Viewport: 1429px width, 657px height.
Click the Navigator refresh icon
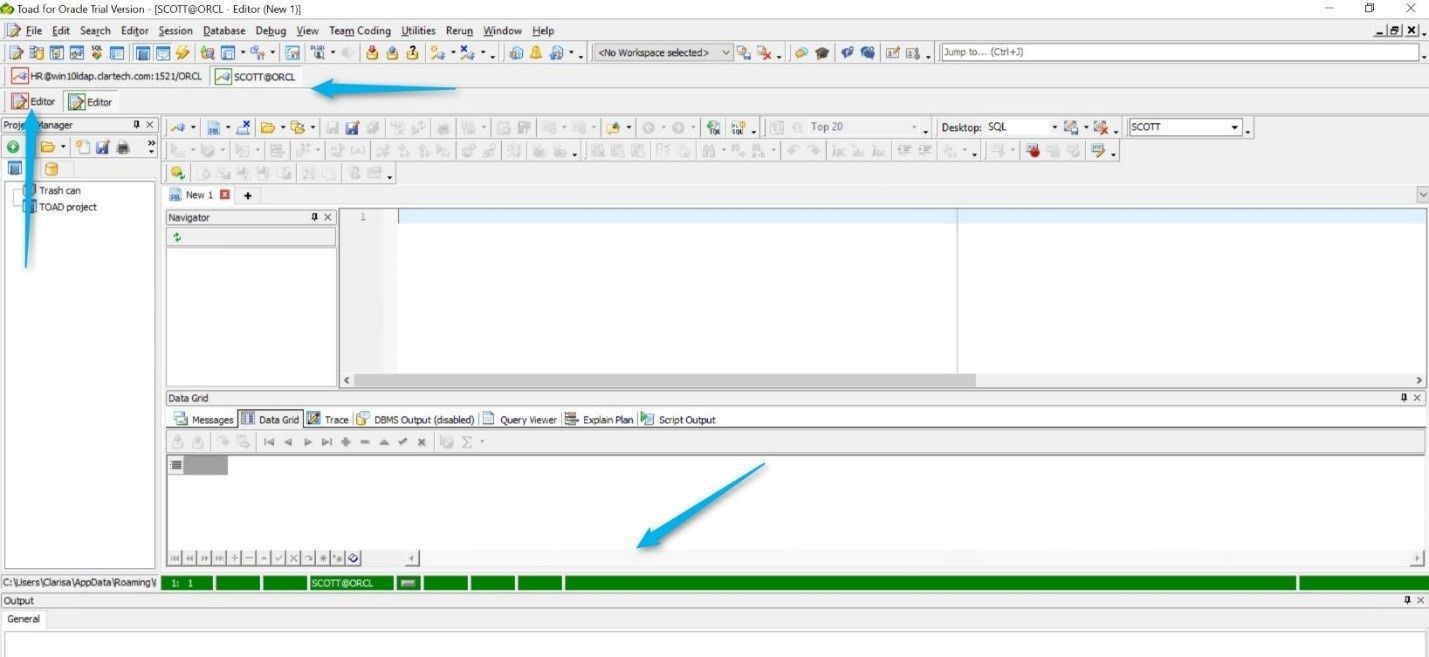(177, 237)
